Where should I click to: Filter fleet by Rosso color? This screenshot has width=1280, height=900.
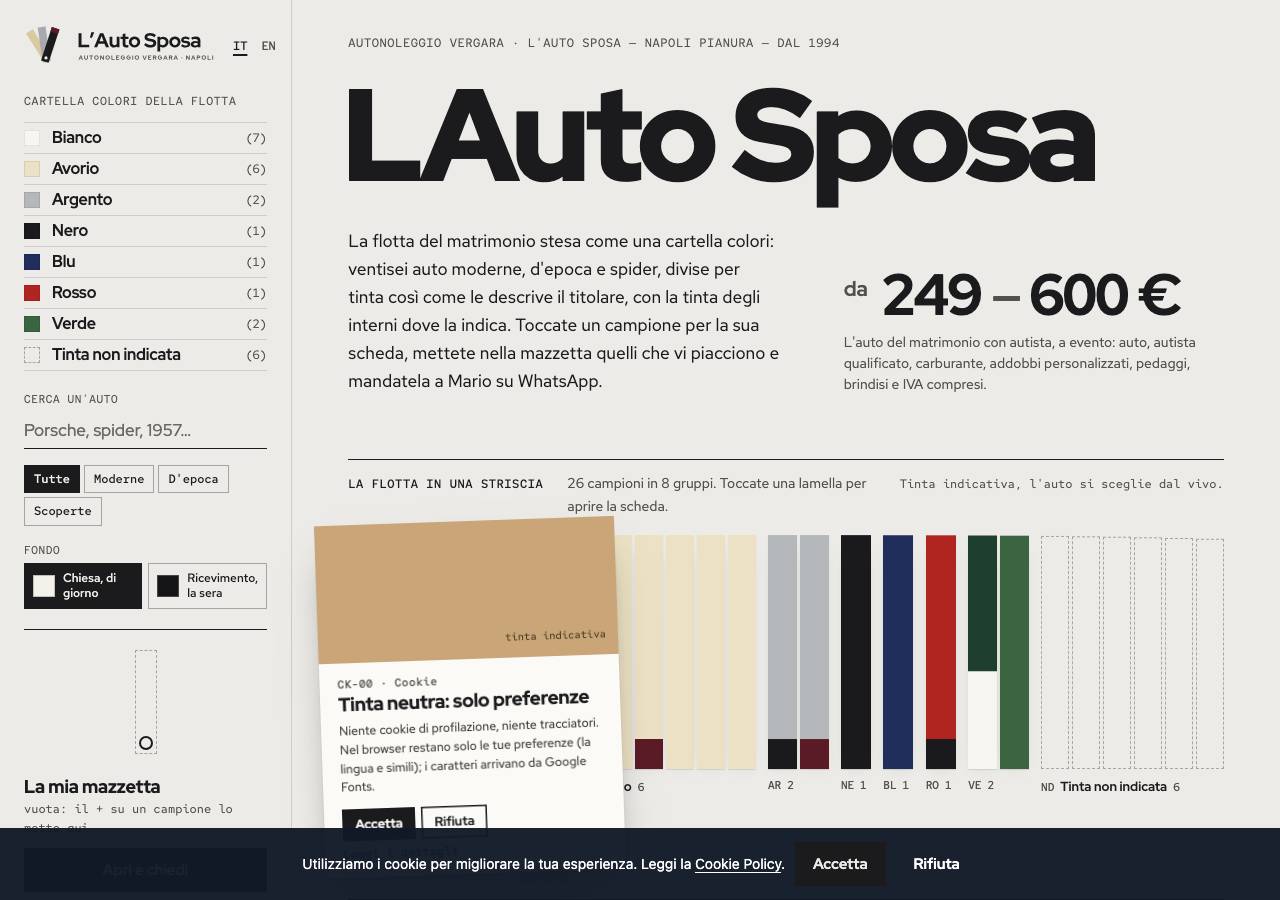click(x=145, y=293)
